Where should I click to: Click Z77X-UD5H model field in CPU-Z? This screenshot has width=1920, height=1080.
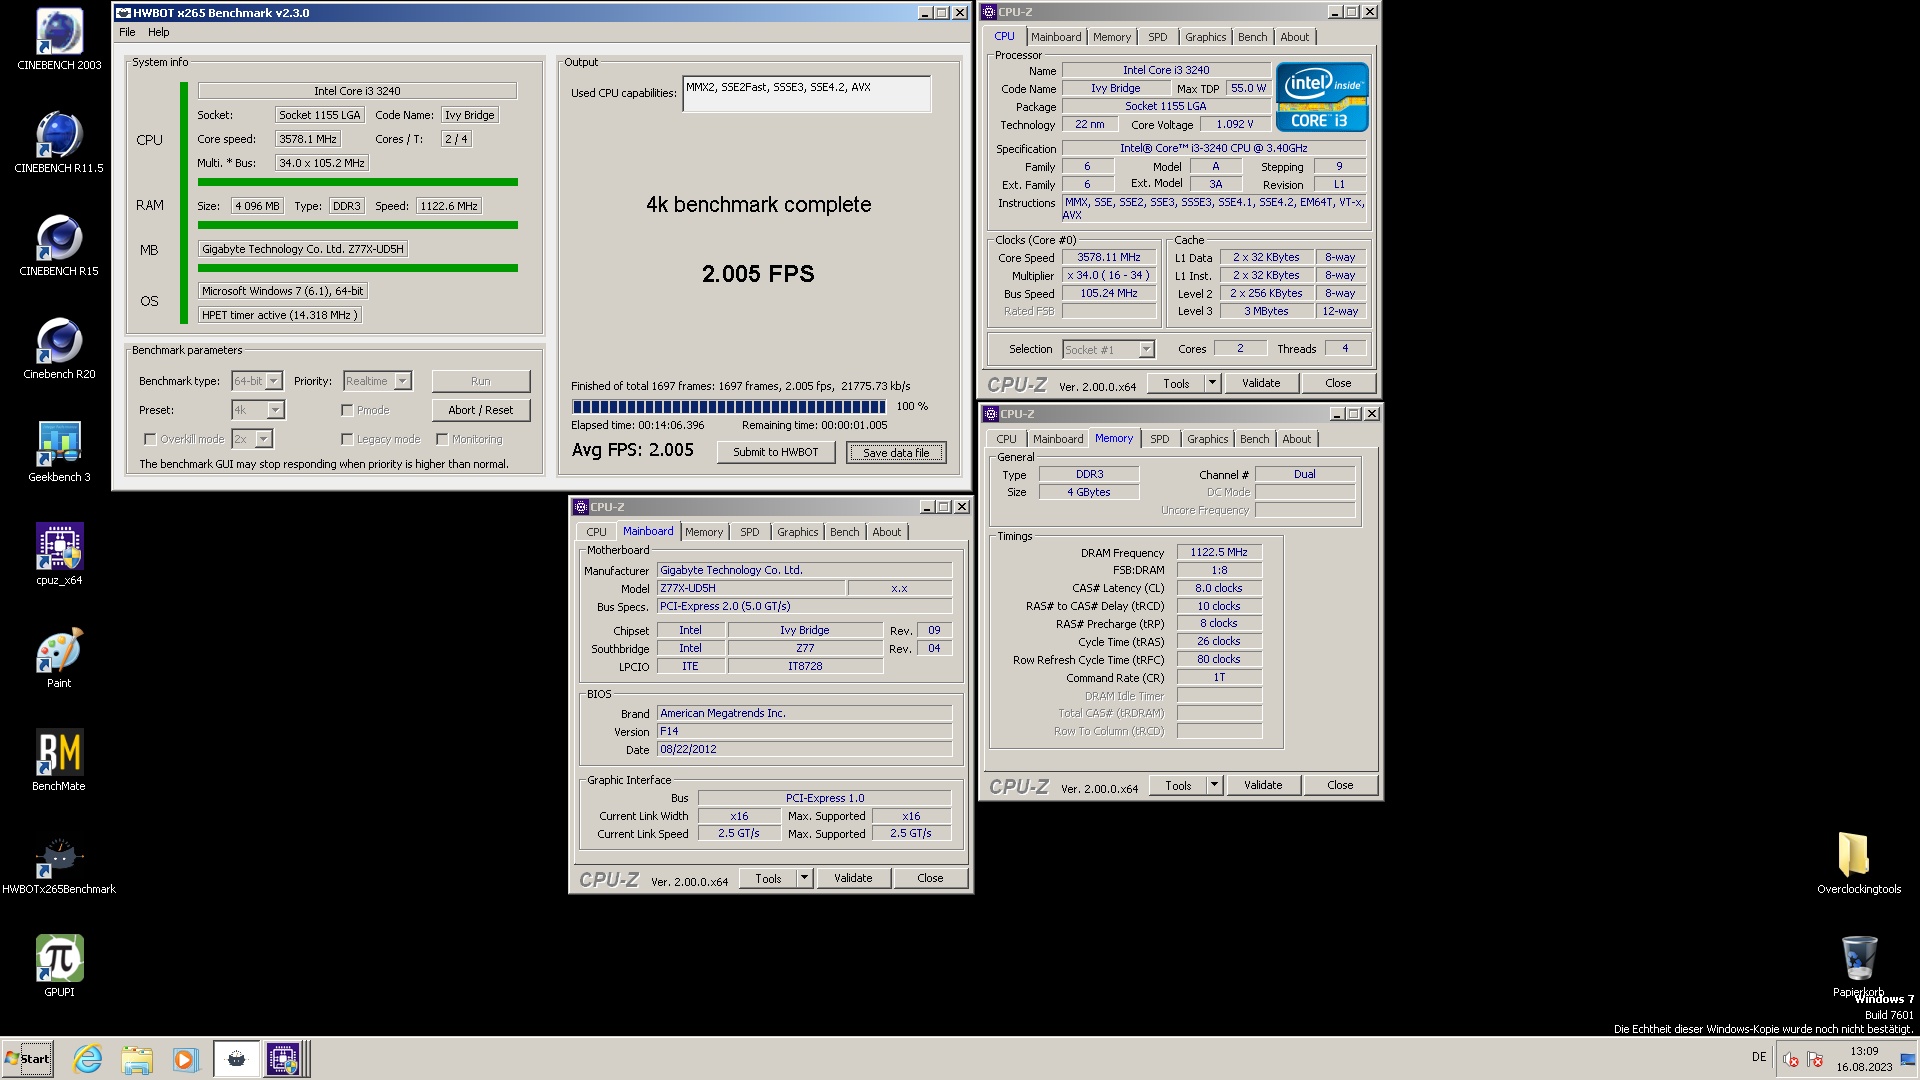(x=750, y=588)
